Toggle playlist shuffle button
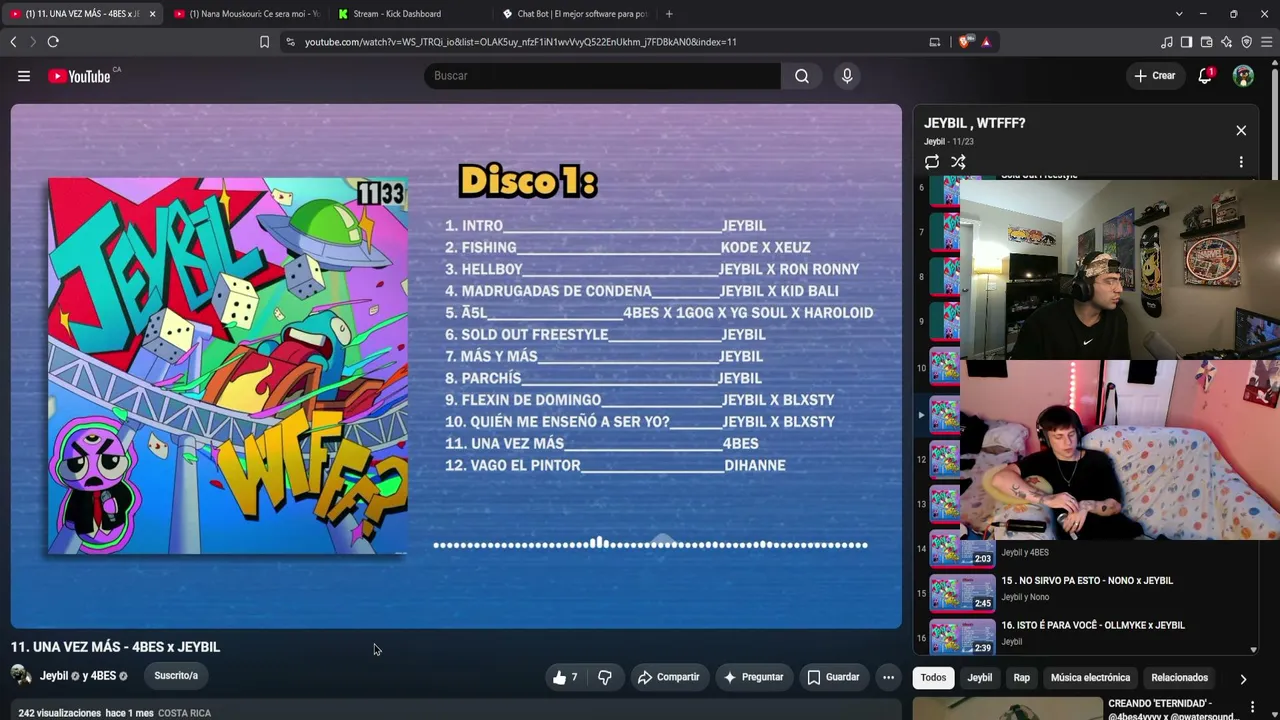Screen dimensions: 1280x720 click(x=958, y=161)
